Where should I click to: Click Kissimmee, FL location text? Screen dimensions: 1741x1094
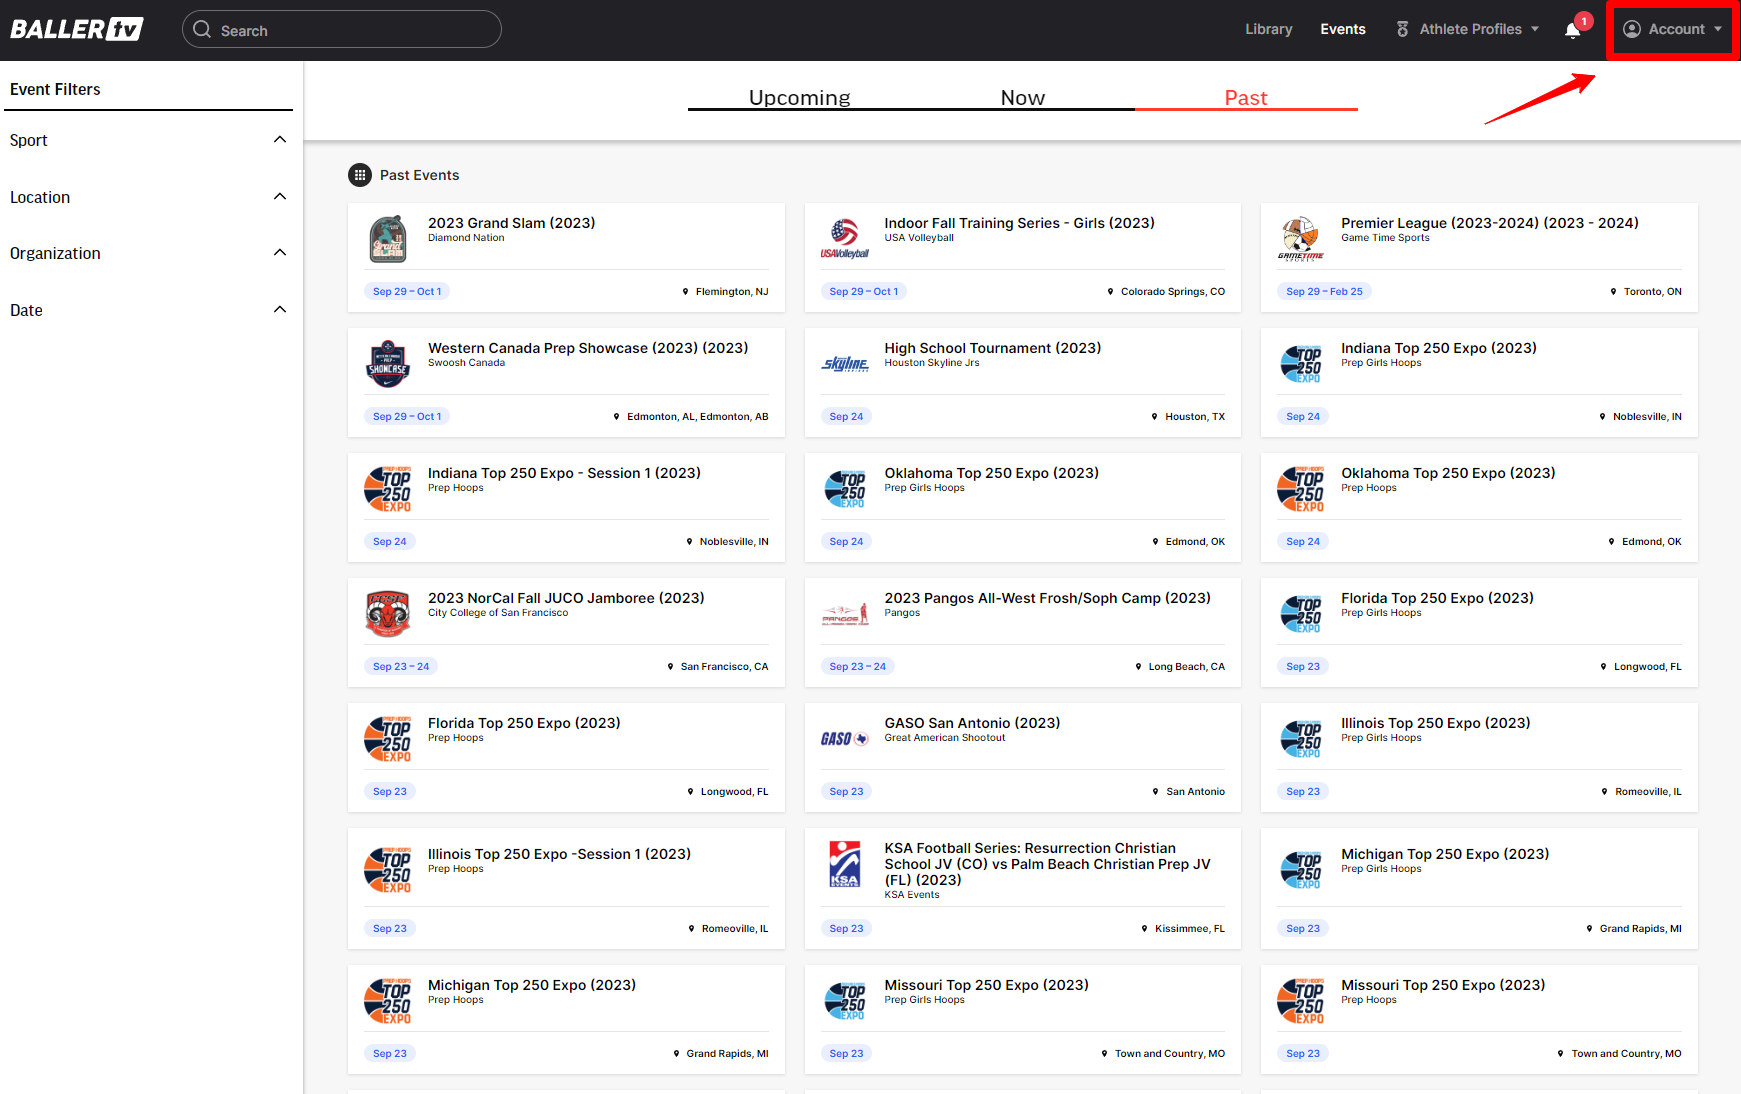[x=1189, y=929]
